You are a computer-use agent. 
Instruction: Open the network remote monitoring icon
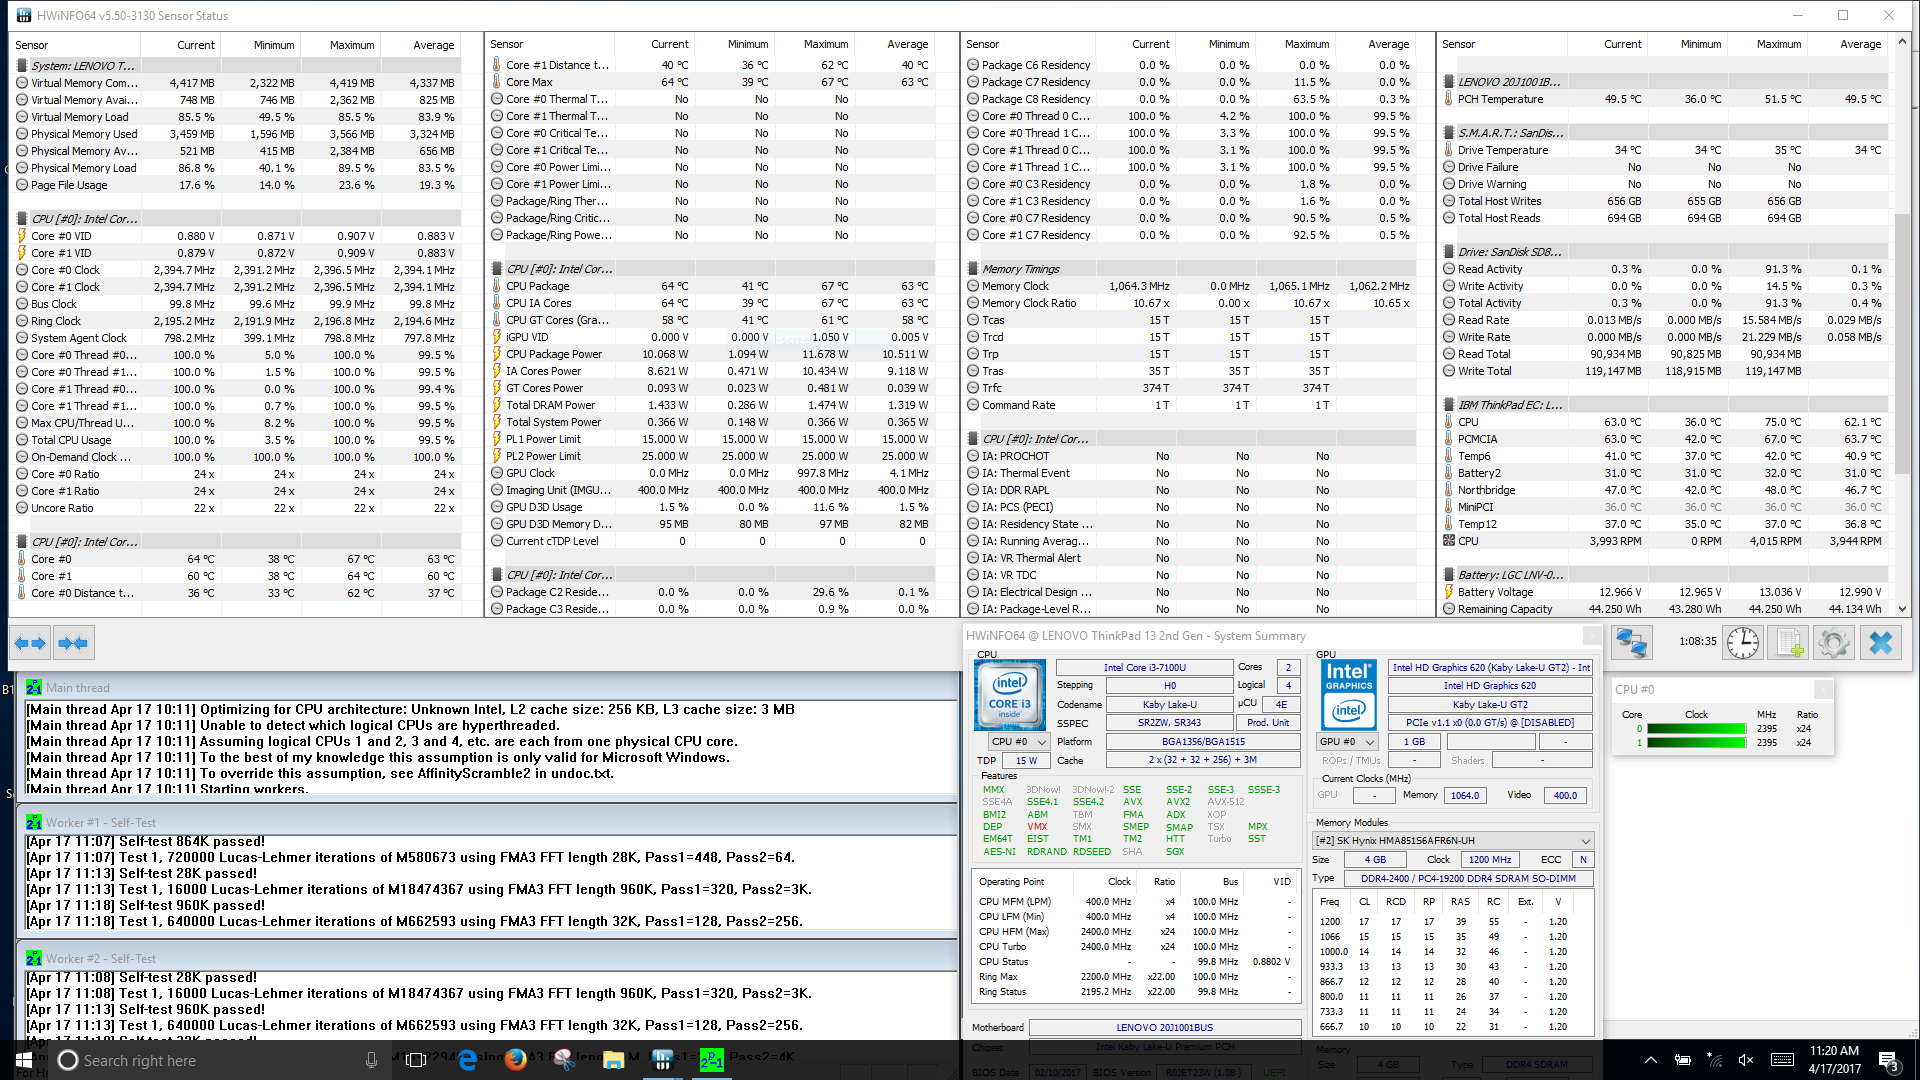click(1632, 643)
